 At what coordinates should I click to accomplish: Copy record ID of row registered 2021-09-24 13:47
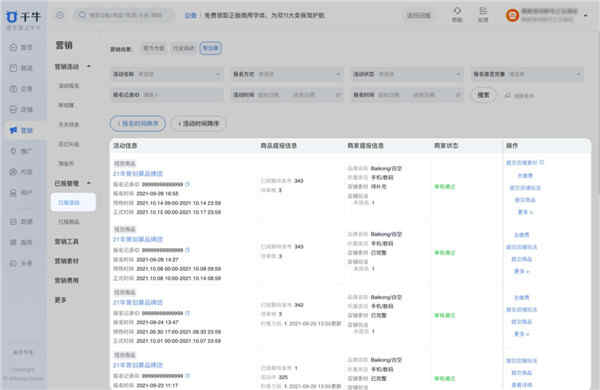pyautogui.click(x=188, y=313)
